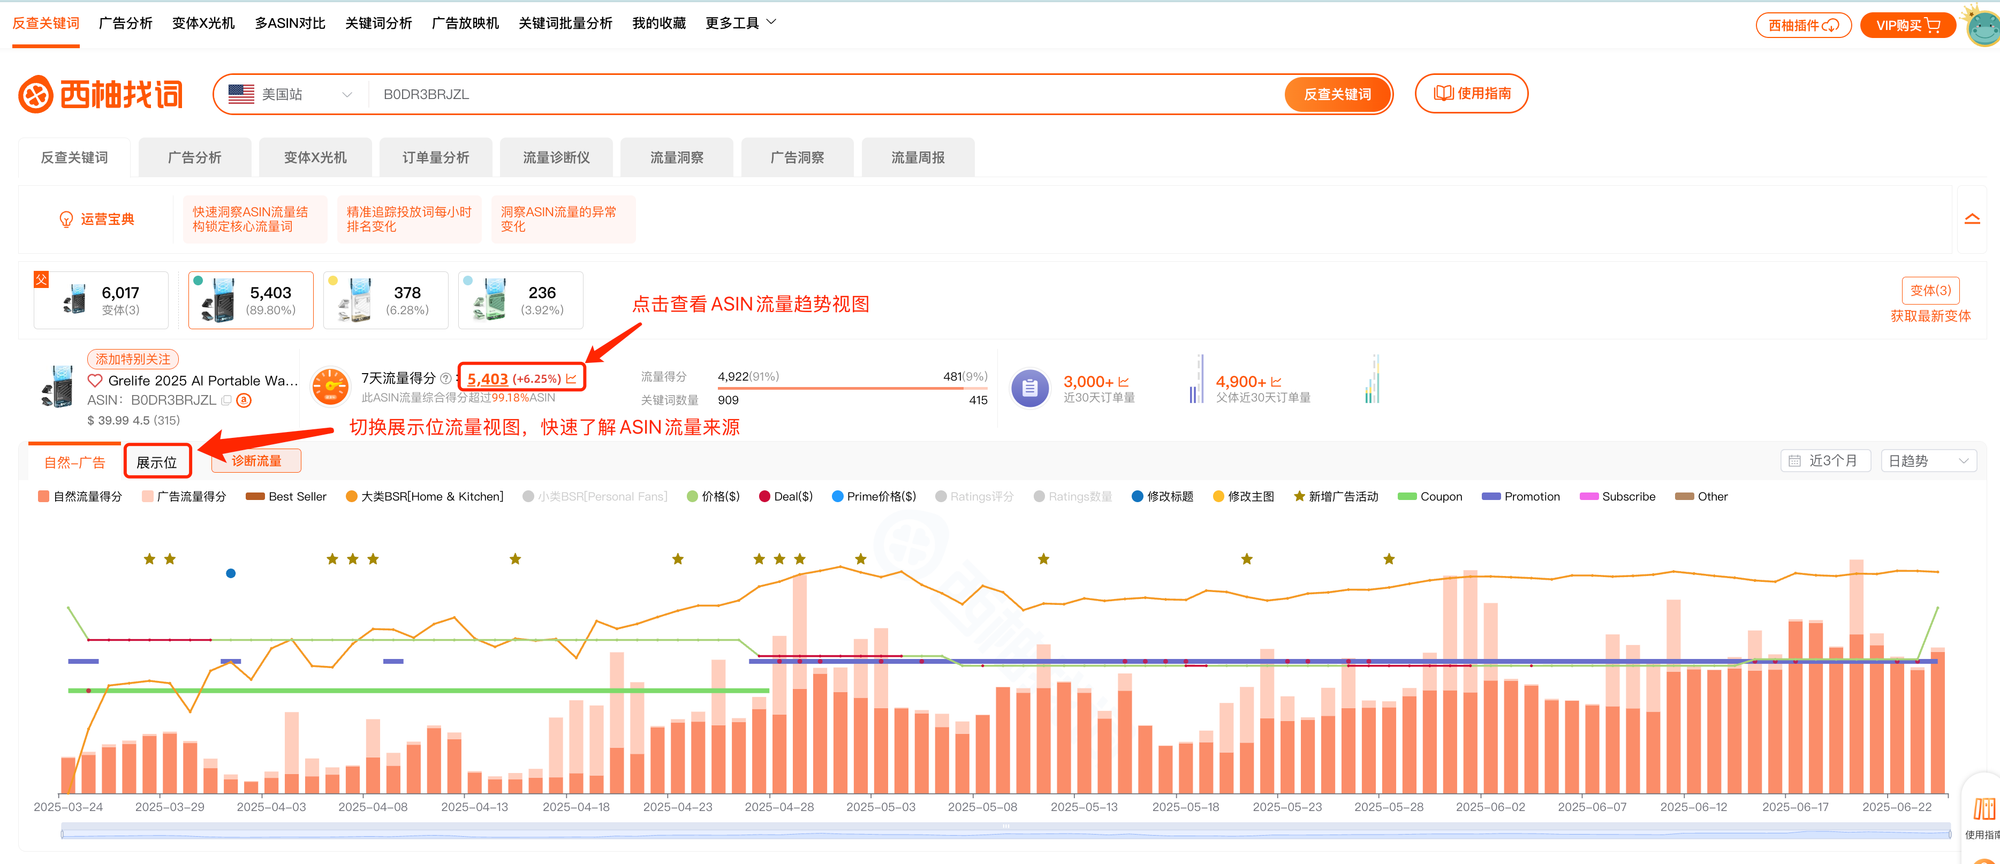Viewport: 2000px width, 864px height.
Task: Click the purple orders document icon
Action: pyautogui.click(x=1030, y=389)
